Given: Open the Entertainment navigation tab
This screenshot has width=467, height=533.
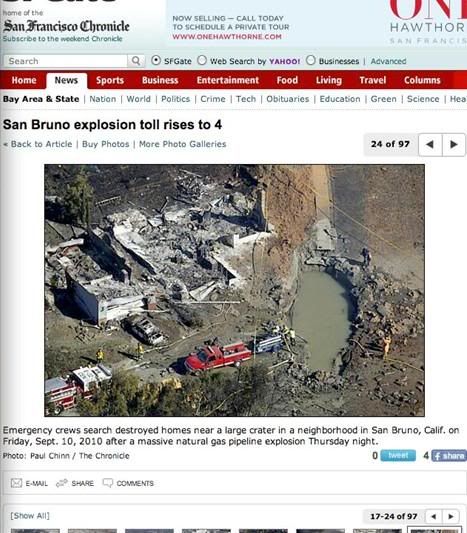Looking at the screenshot, I should 228,80.
